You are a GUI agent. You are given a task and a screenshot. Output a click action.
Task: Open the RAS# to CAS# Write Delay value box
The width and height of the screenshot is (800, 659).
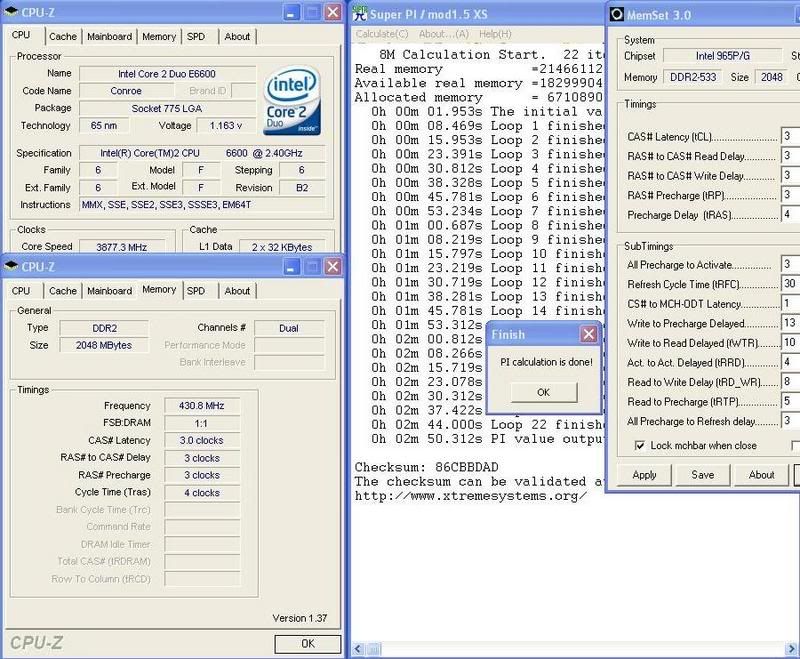(790, 175)
